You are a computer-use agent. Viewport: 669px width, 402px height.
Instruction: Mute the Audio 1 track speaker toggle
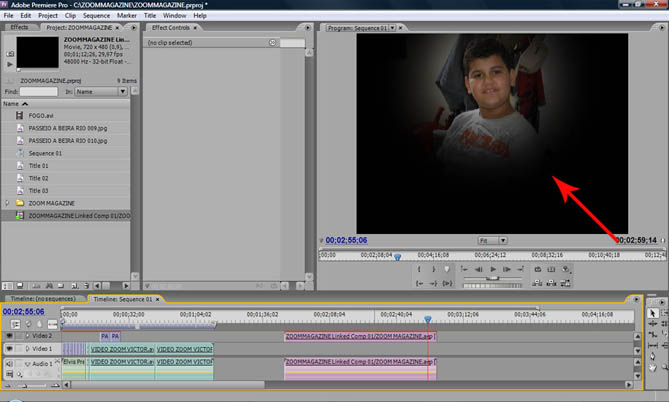[x=10, y=363]
